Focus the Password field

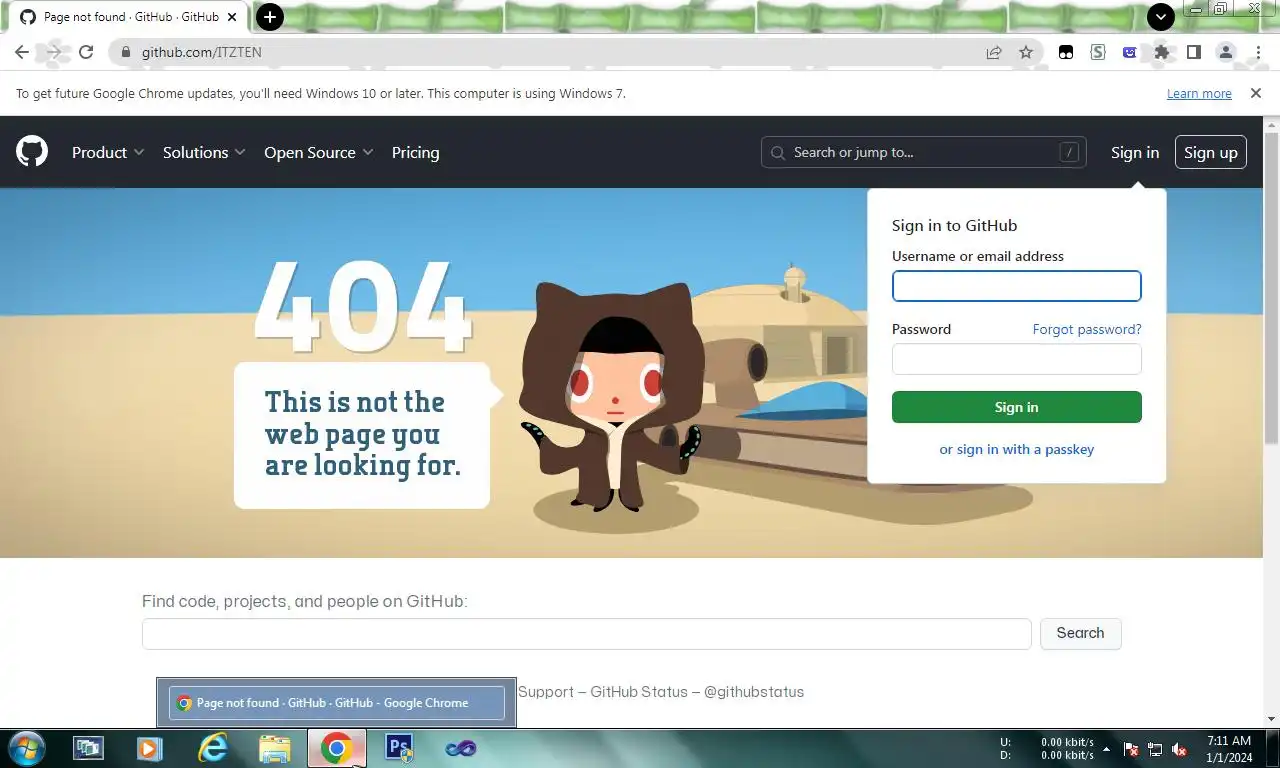1016,359
